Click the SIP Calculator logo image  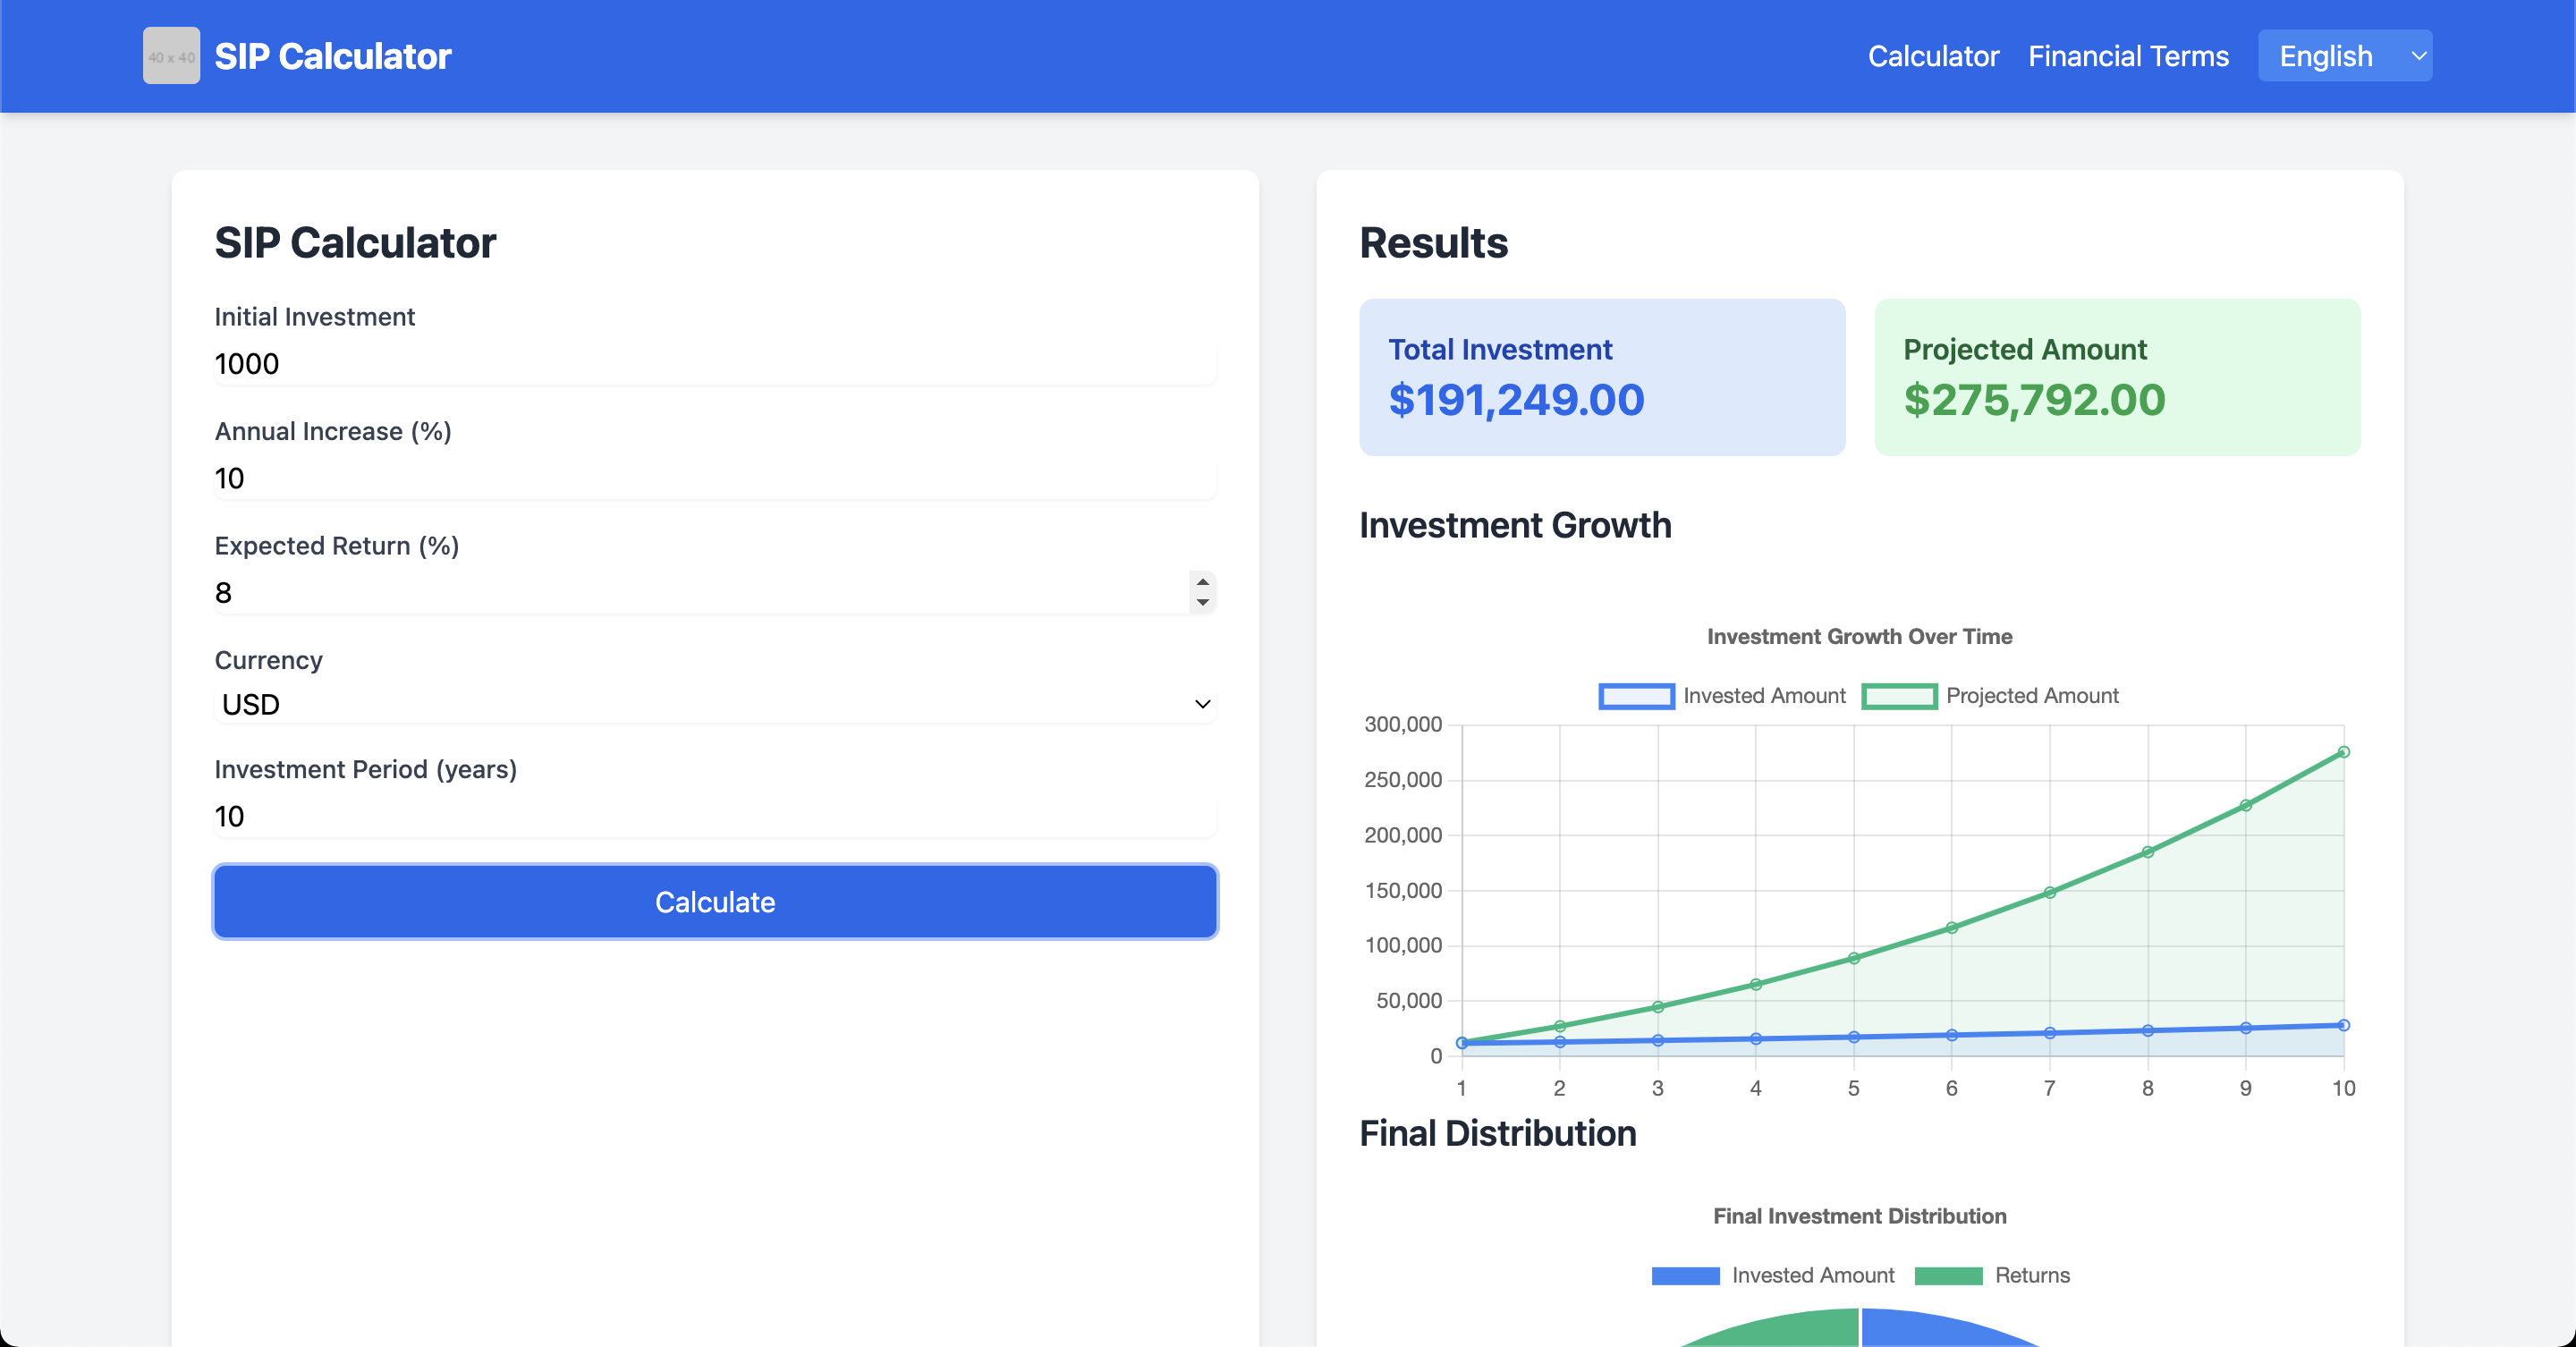click(x=171, y=56)
